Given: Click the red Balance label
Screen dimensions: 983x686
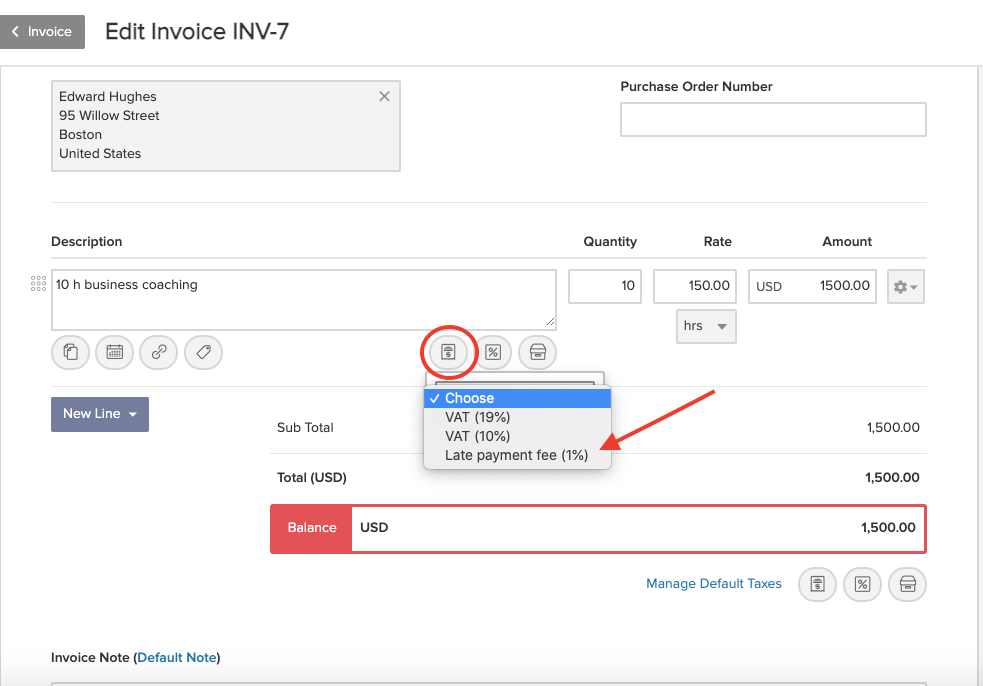Looking at the screenshot, I should pos(312,528).
